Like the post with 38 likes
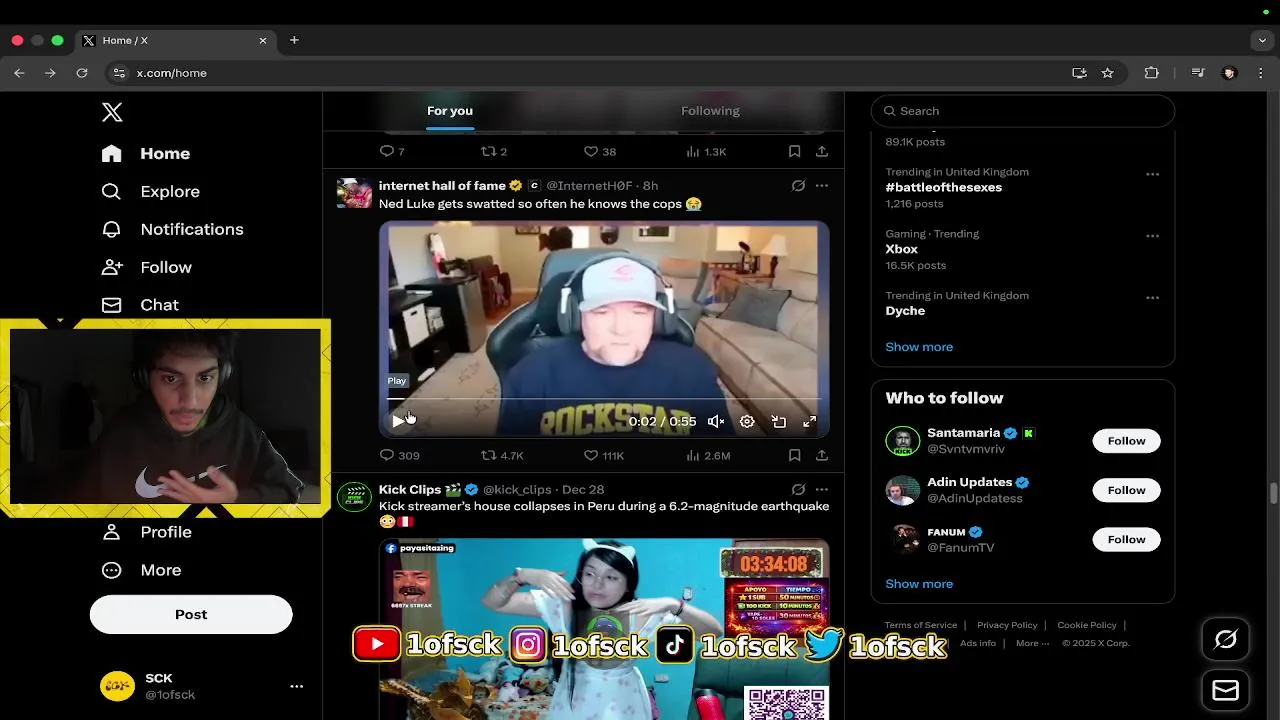The image size is (1280, 720). (x=600, y=151)
